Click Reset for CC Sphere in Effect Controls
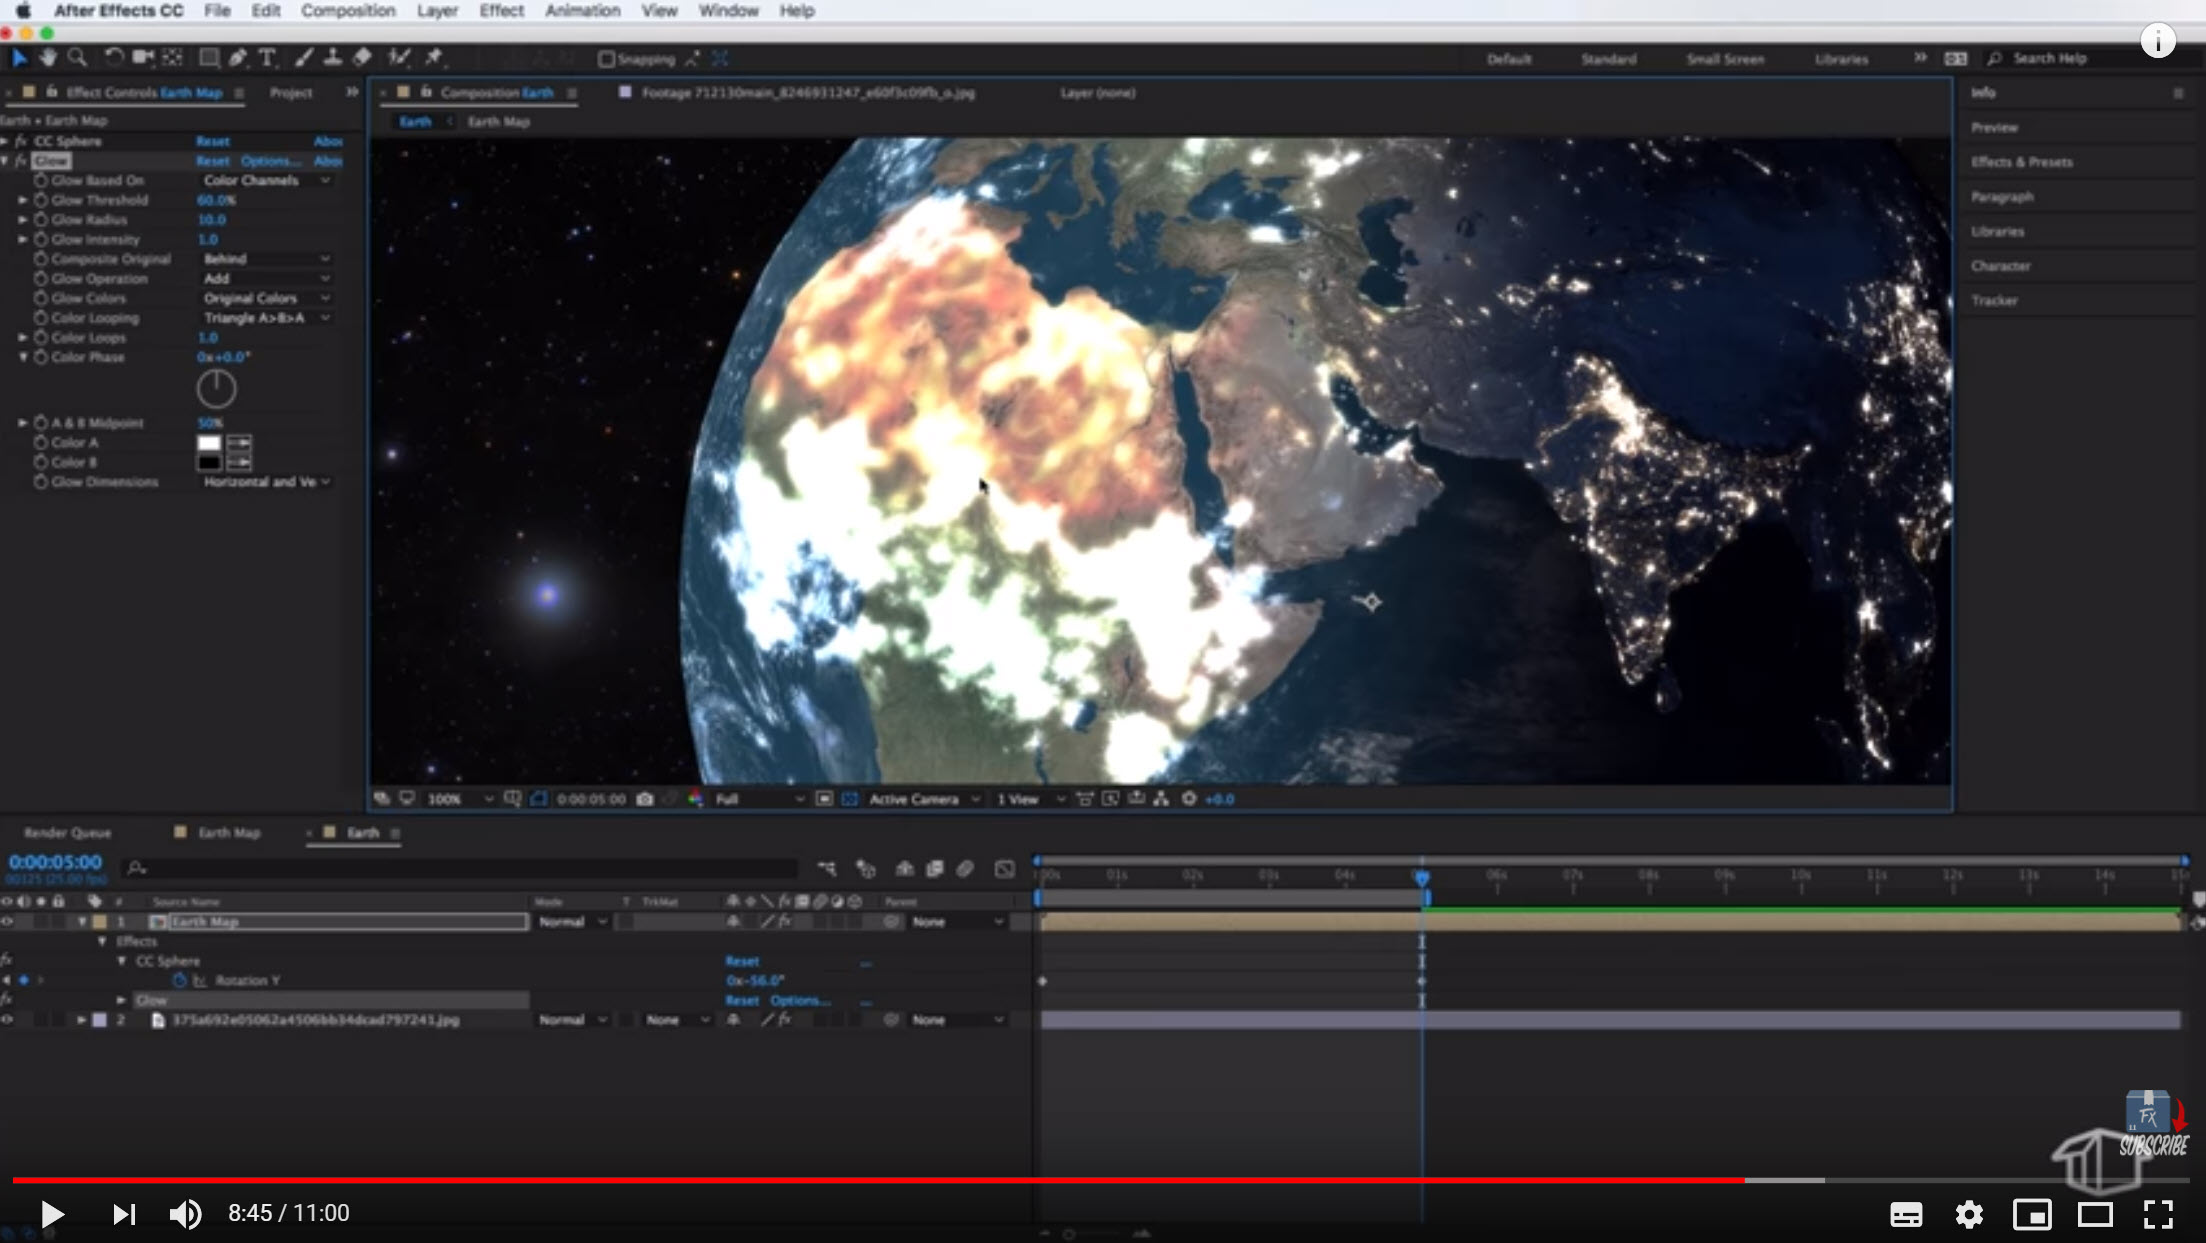The image size is (2206, 1243). point(212,142)
